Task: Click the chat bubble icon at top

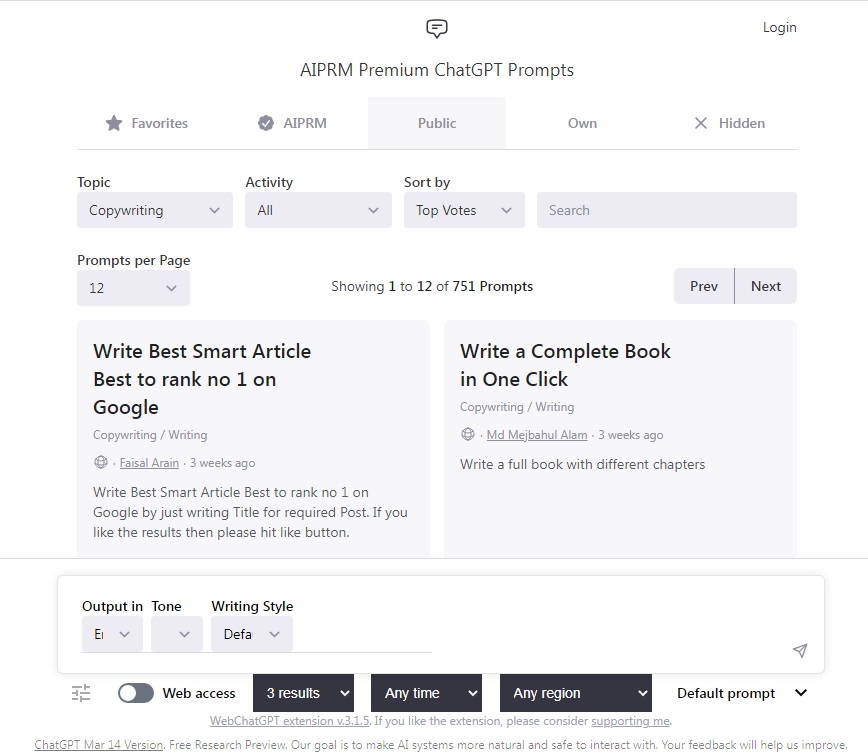Action: (437, 28)
